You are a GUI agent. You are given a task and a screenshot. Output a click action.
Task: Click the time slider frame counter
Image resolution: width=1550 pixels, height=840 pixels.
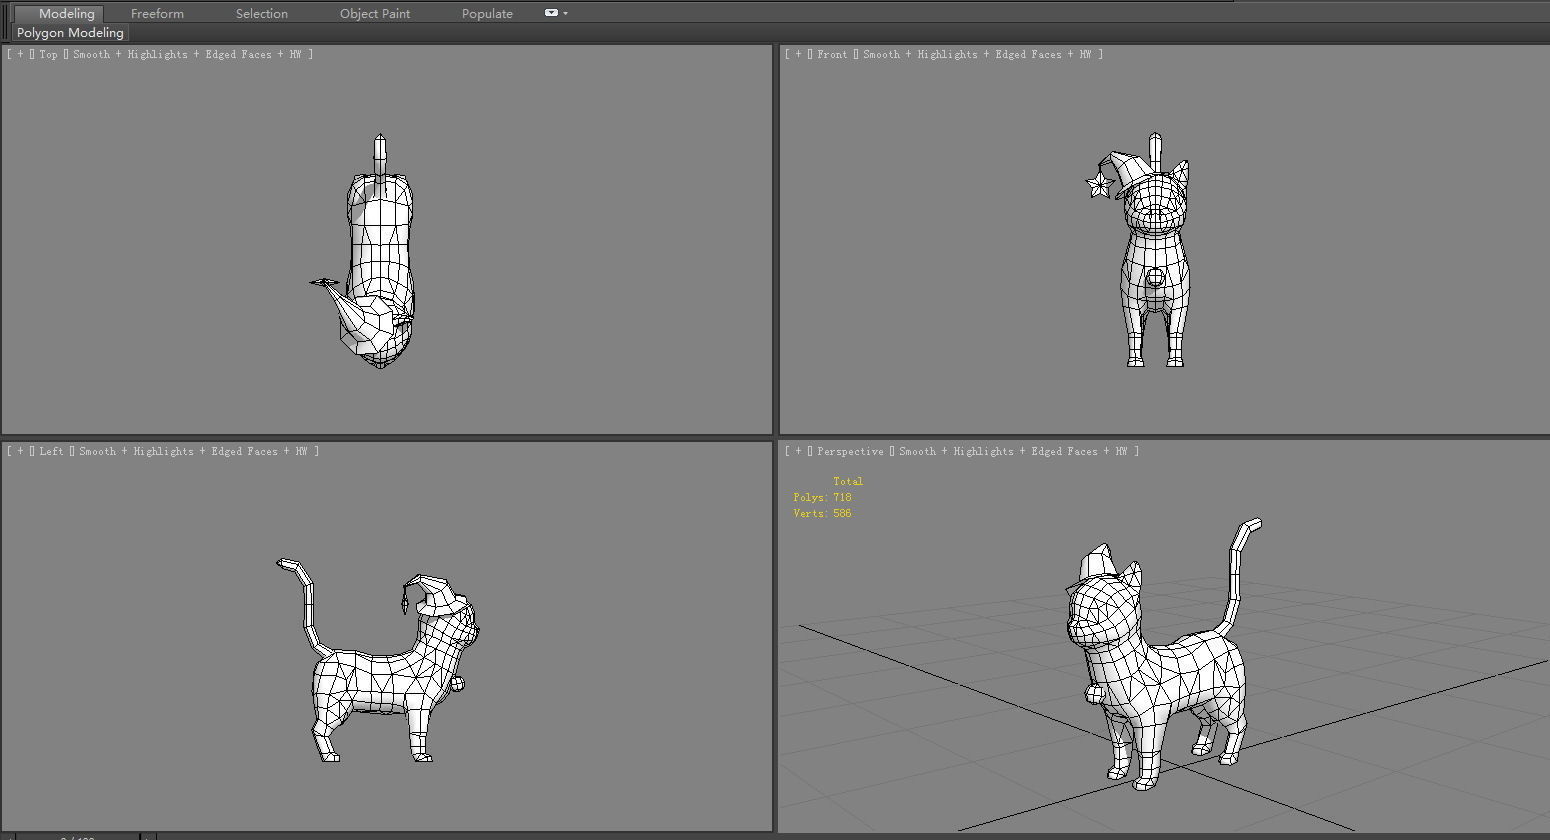point(78,836)
